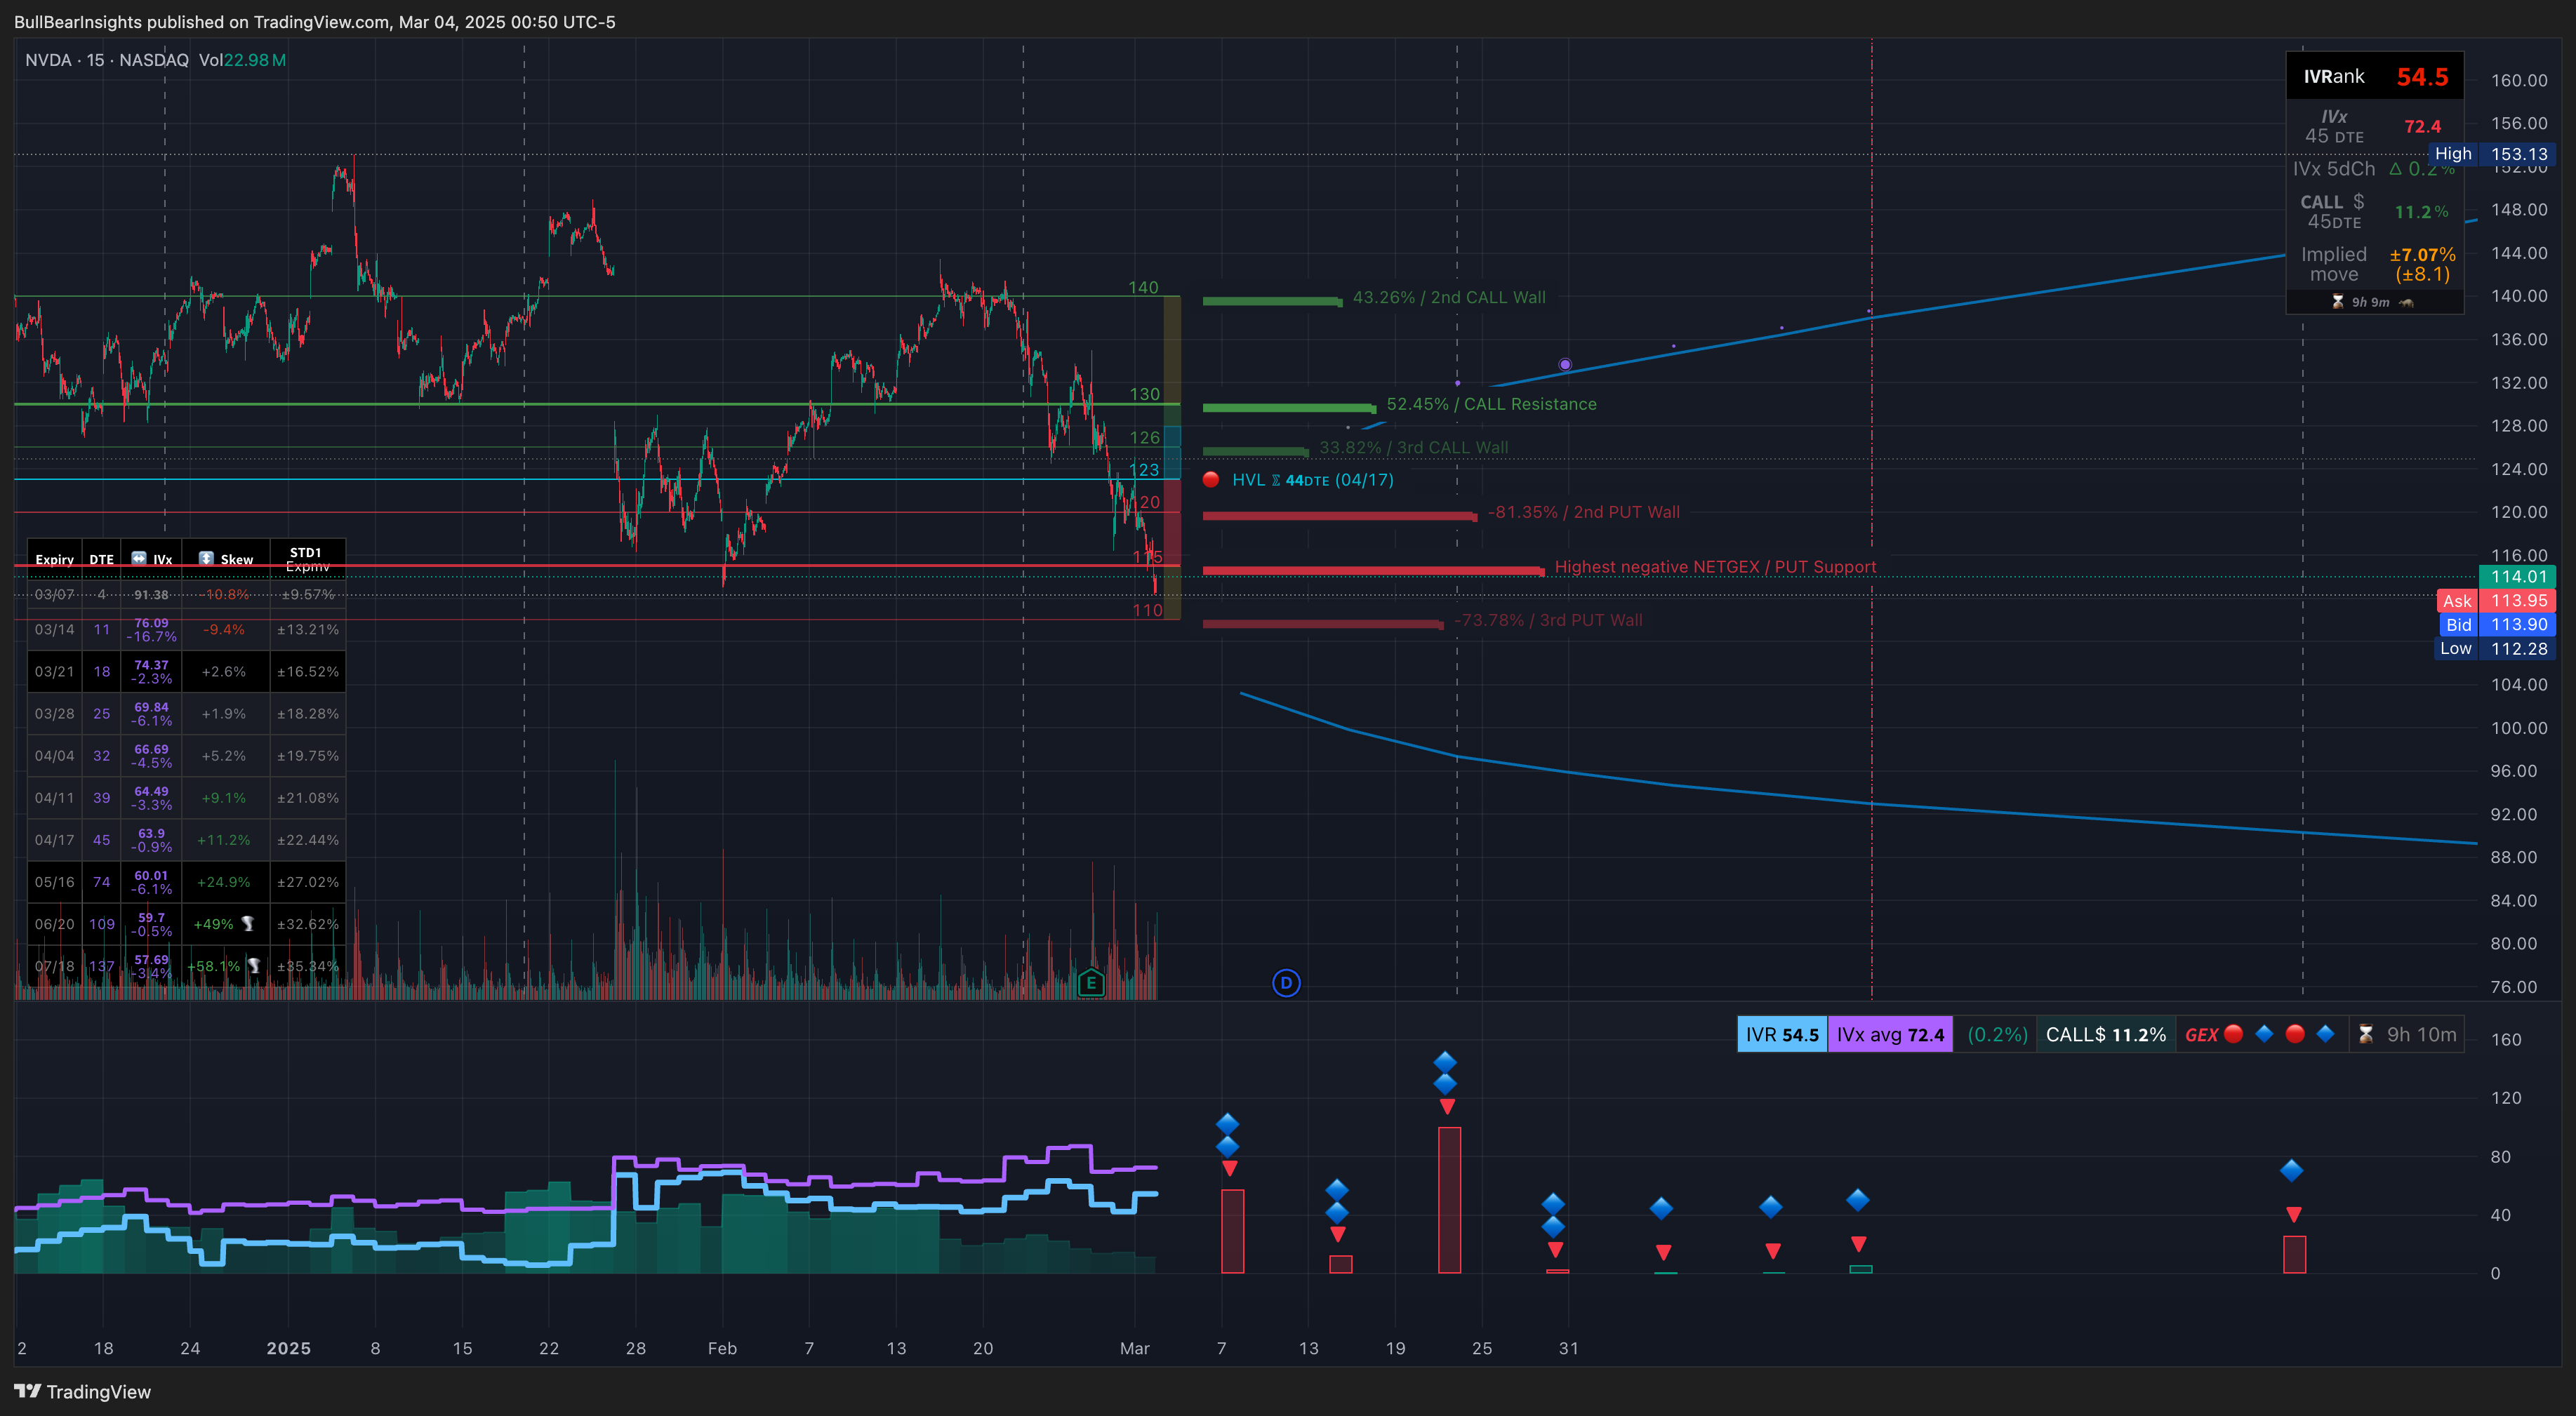Click the IVx avg 72.4 status label
The width and height of the screenshot is (2576, 1416).
click(x=1890, y=1034)
